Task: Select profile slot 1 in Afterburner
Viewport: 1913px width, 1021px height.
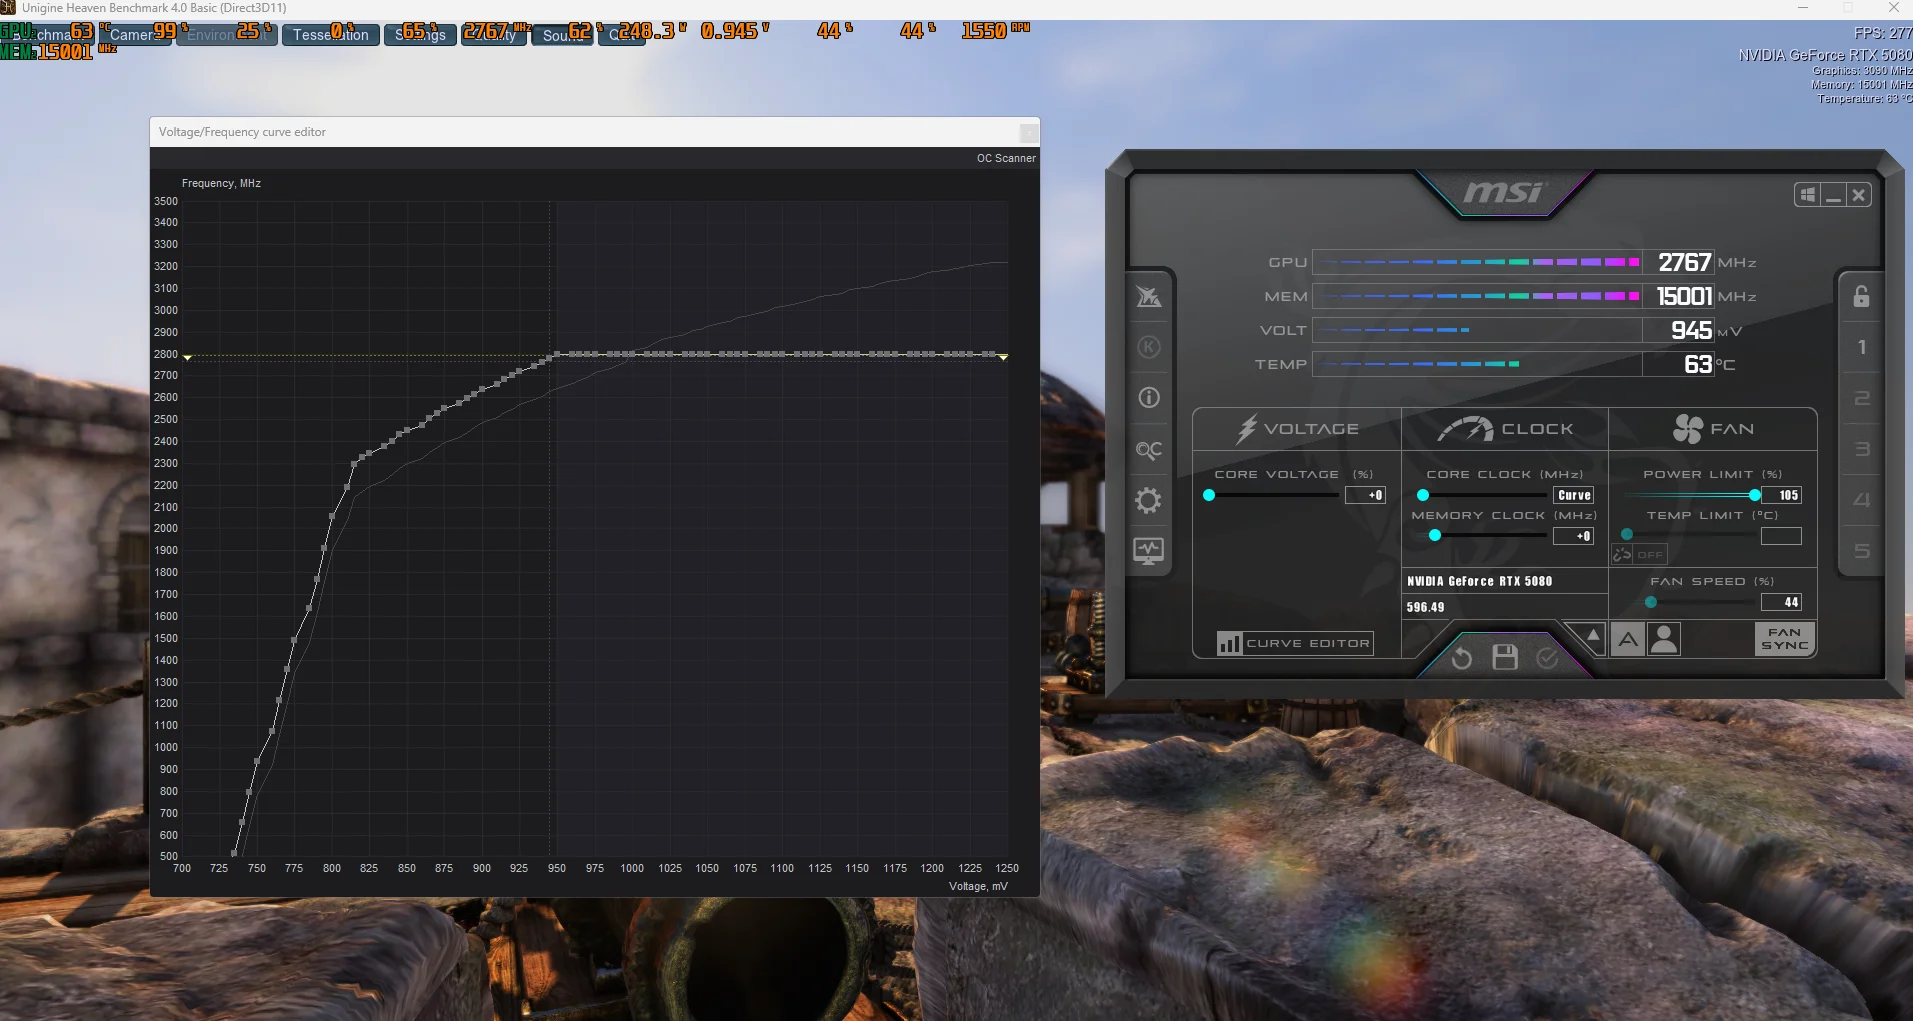Action: (1861, 347)
